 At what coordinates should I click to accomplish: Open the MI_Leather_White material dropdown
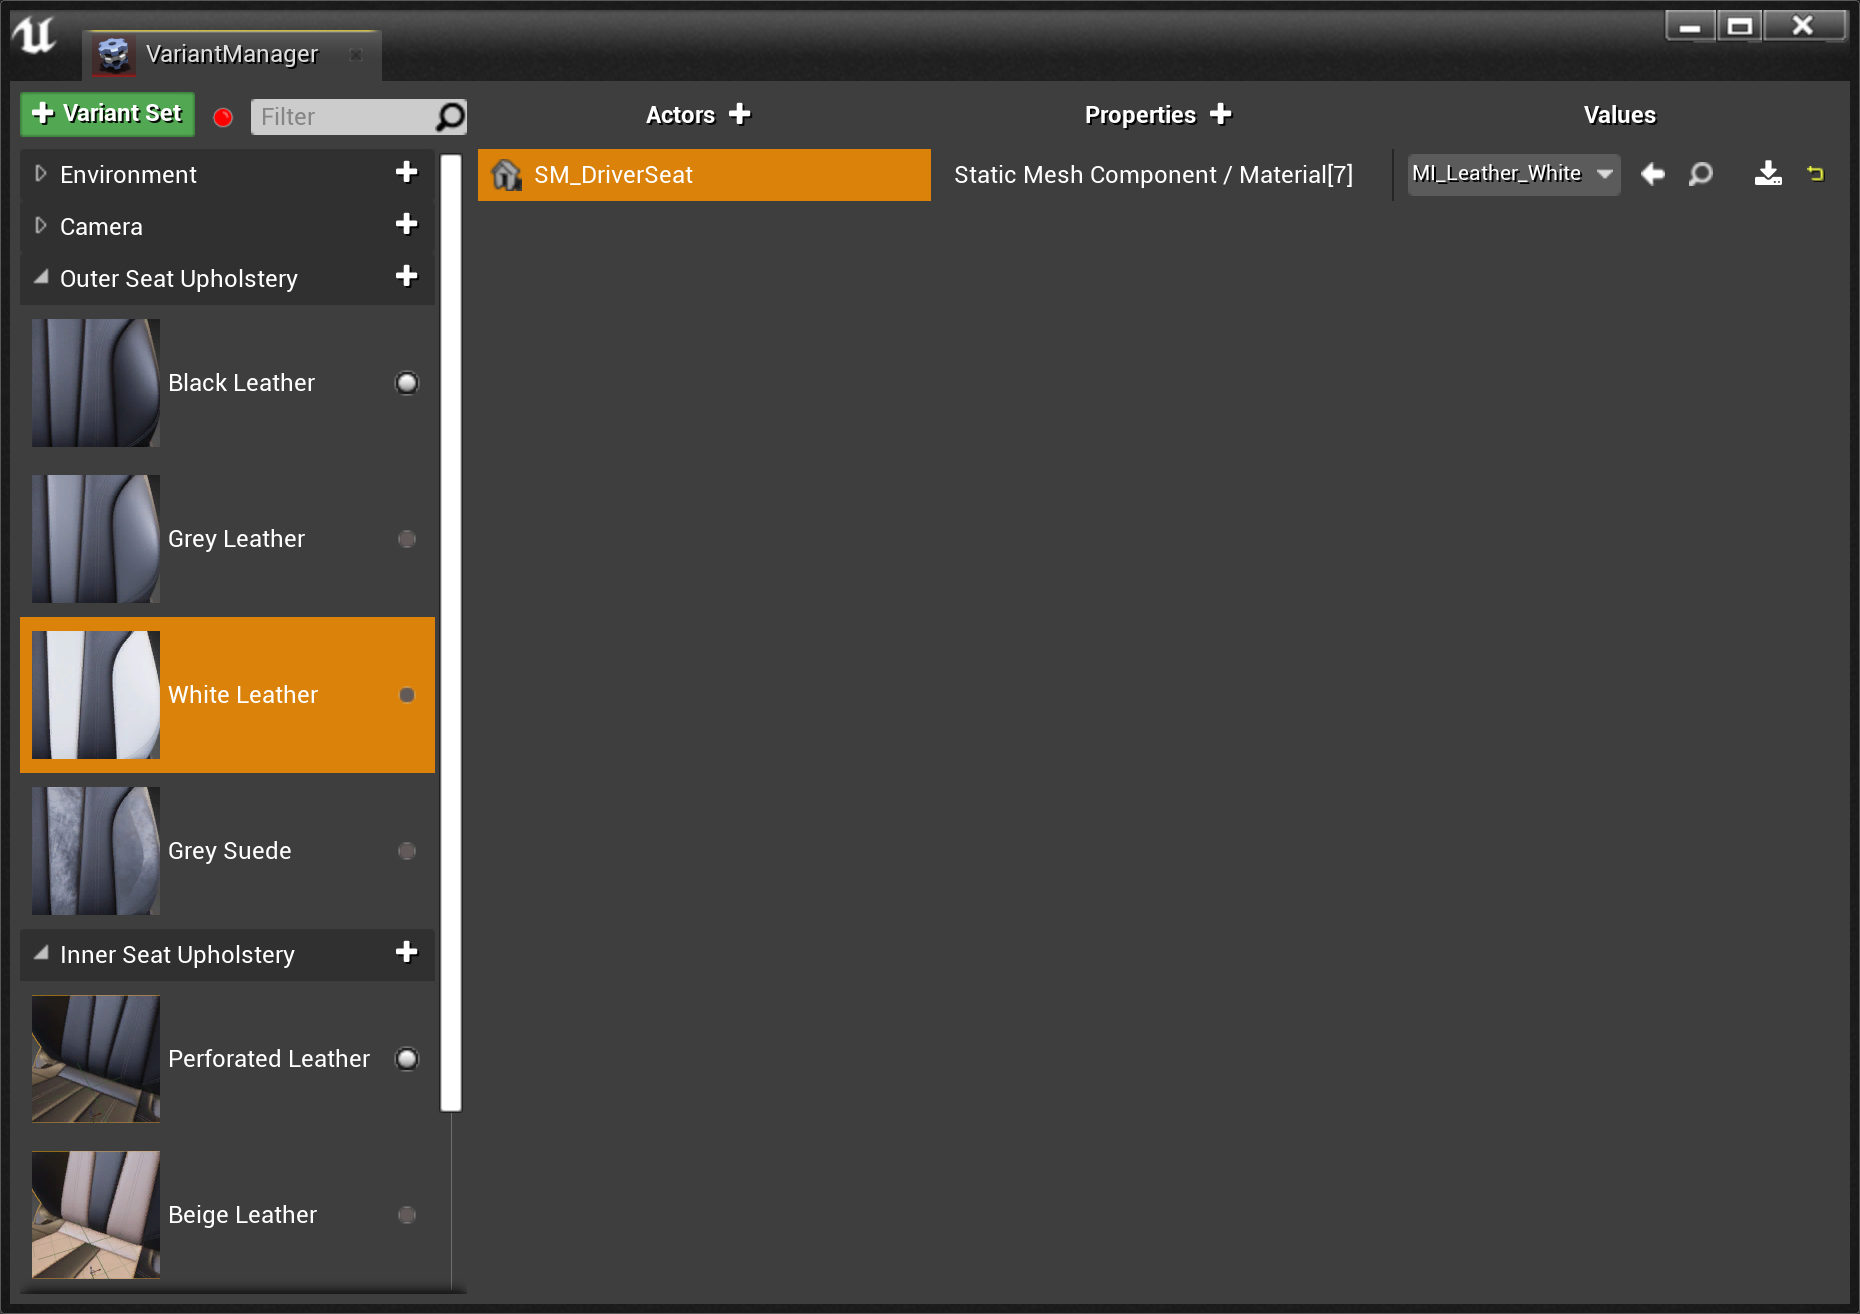(1514, 174)
